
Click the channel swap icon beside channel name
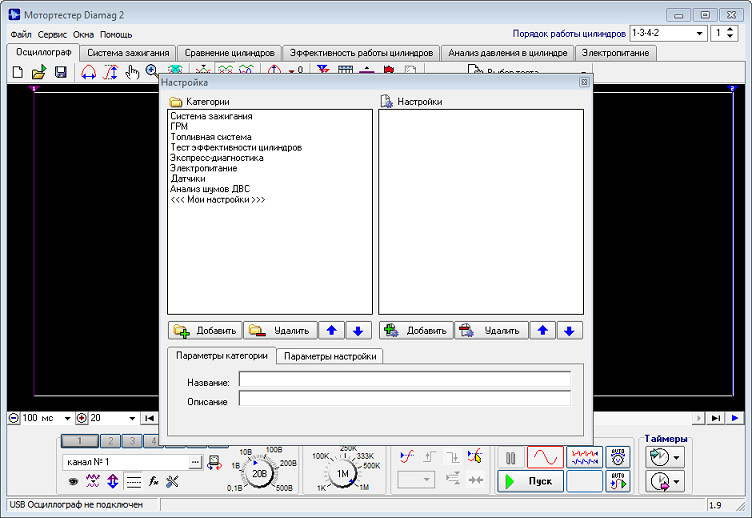click(214, 462)
